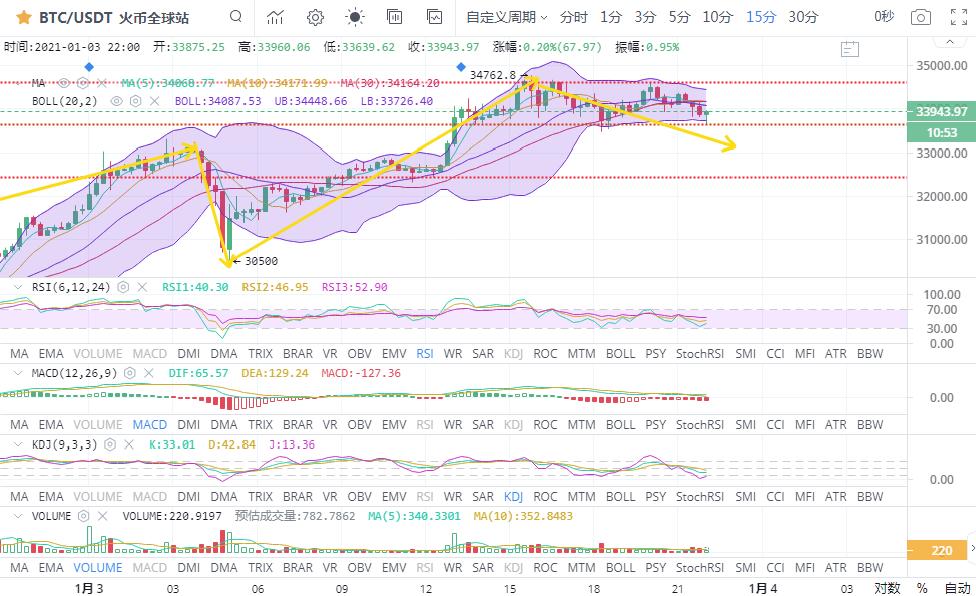Select StochRSI in the RSI pane indicator row
Image resolution: width=976 pixels, height=596 pixels.
pos(700,353)
